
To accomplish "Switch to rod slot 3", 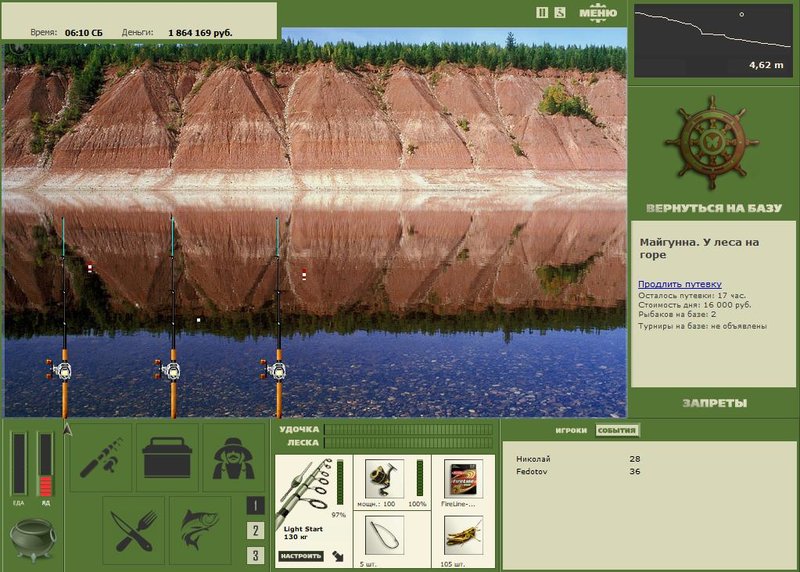I will (x=255, y=555).
